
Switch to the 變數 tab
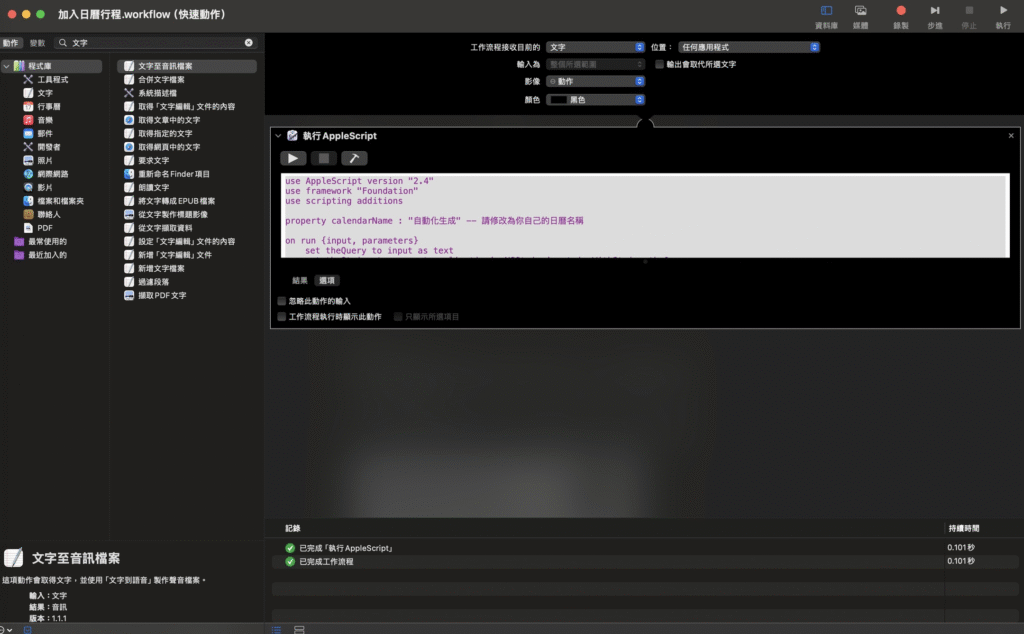37,42
